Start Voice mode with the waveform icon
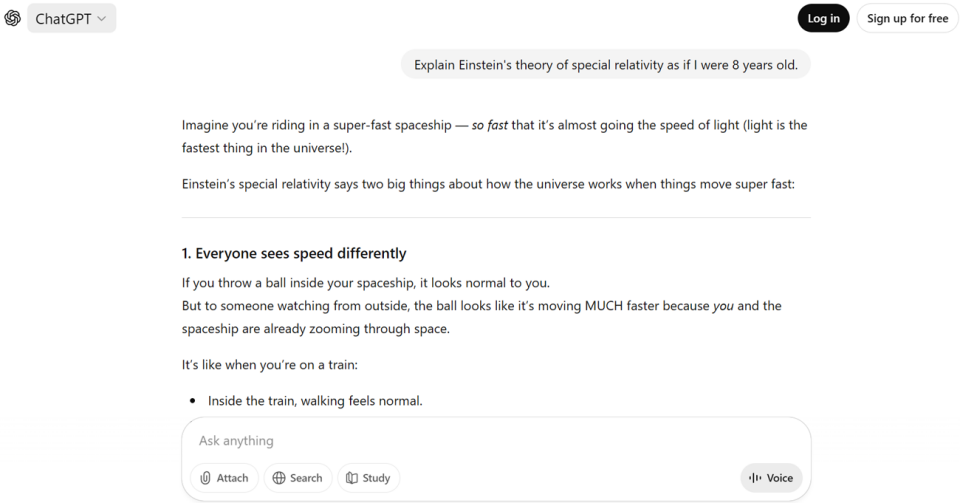The image size is (960, 503). [771, 478]
